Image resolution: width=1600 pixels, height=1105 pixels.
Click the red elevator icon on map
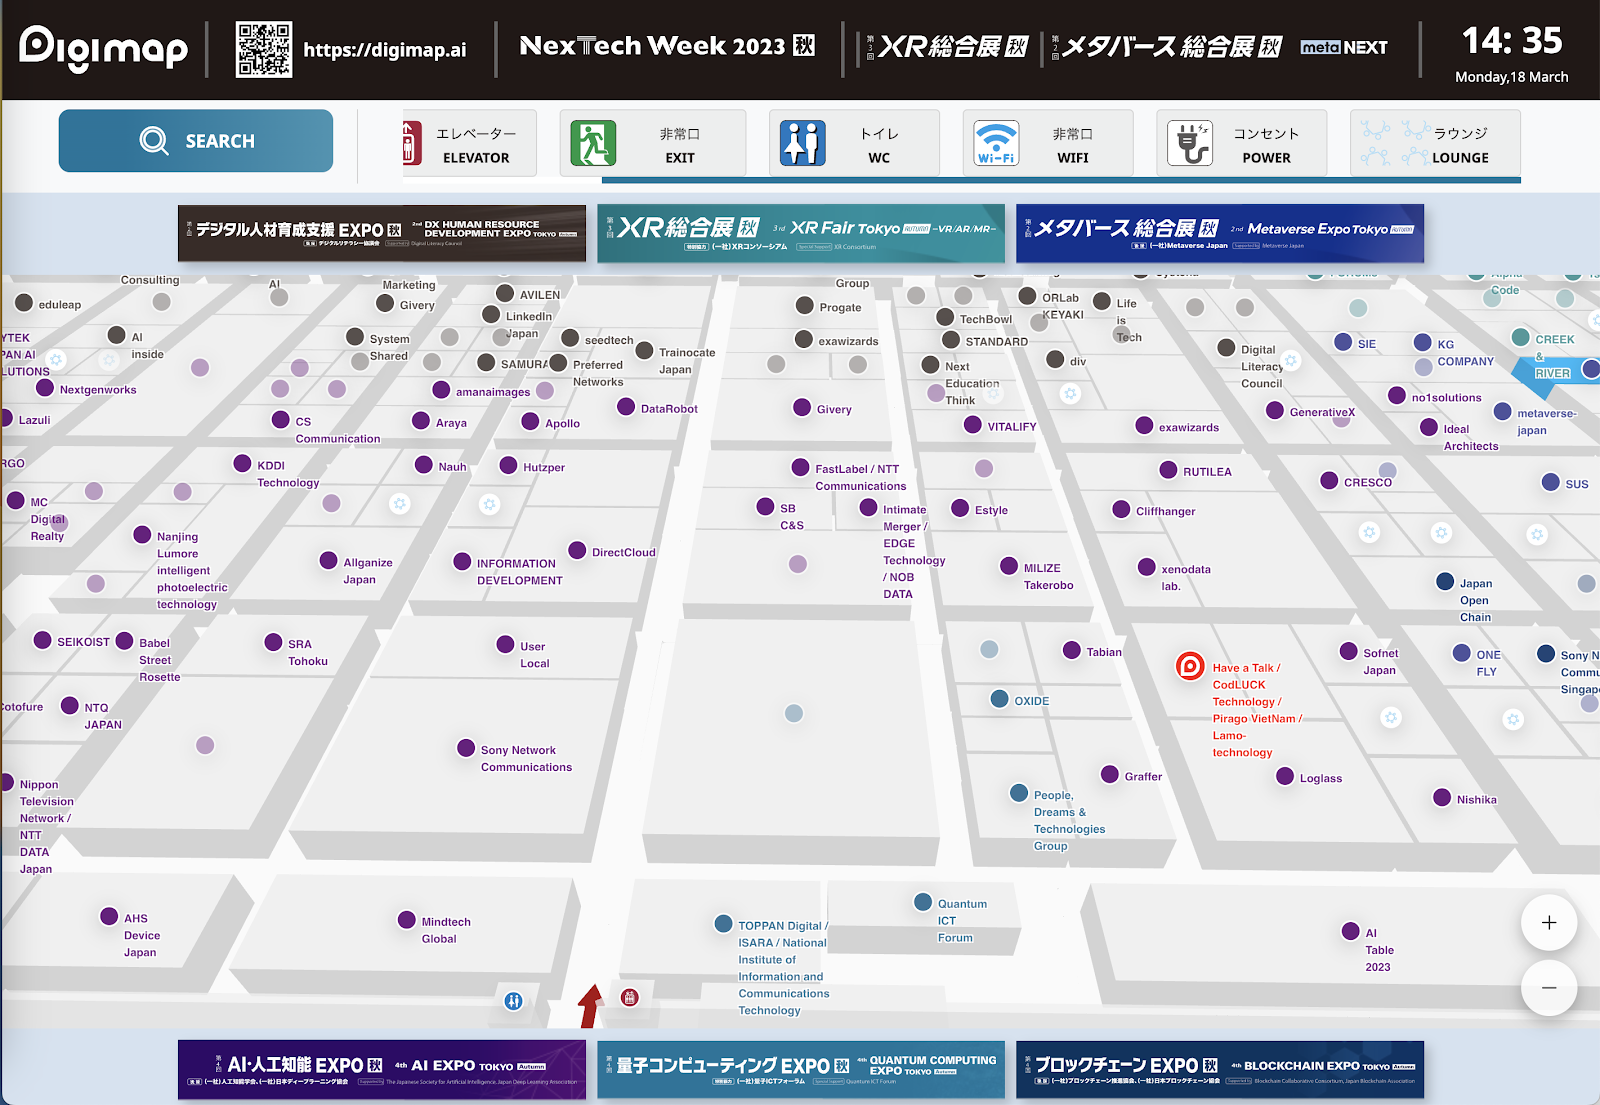(x=629, y=997)
